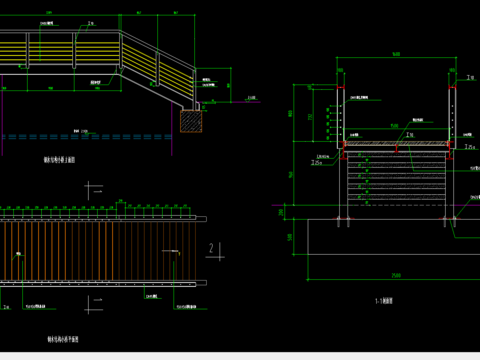
Task: Click the 500 dimension beside the foundation
Action: point(290,237)
